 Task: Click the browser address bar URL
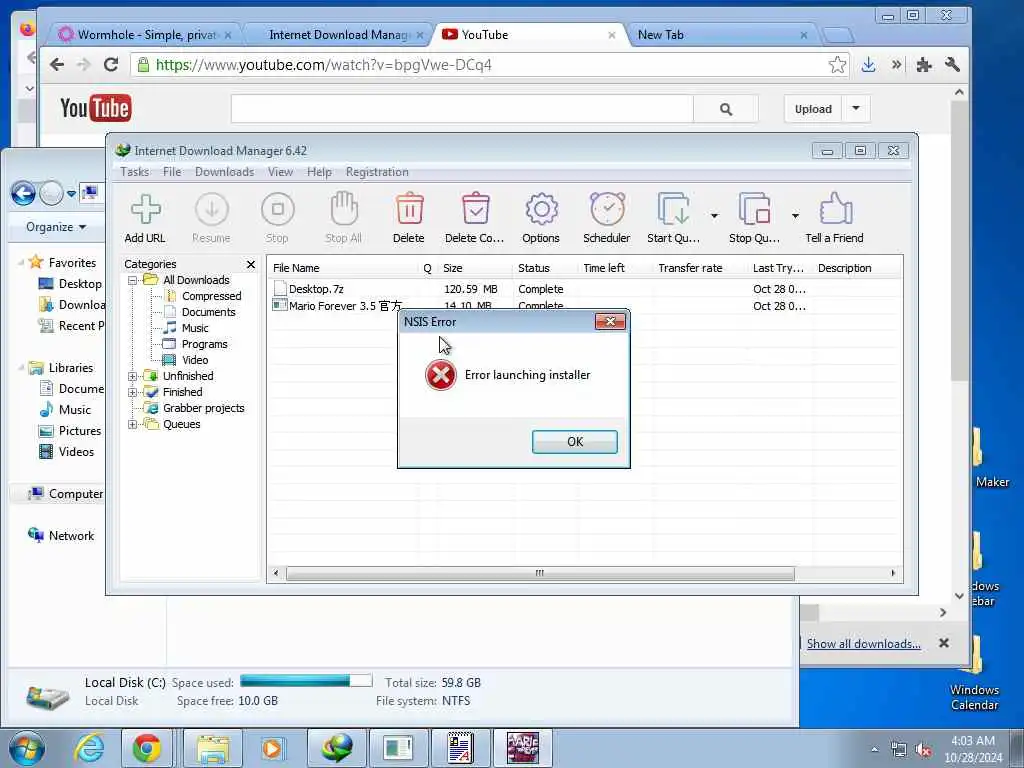coord(323,65)
